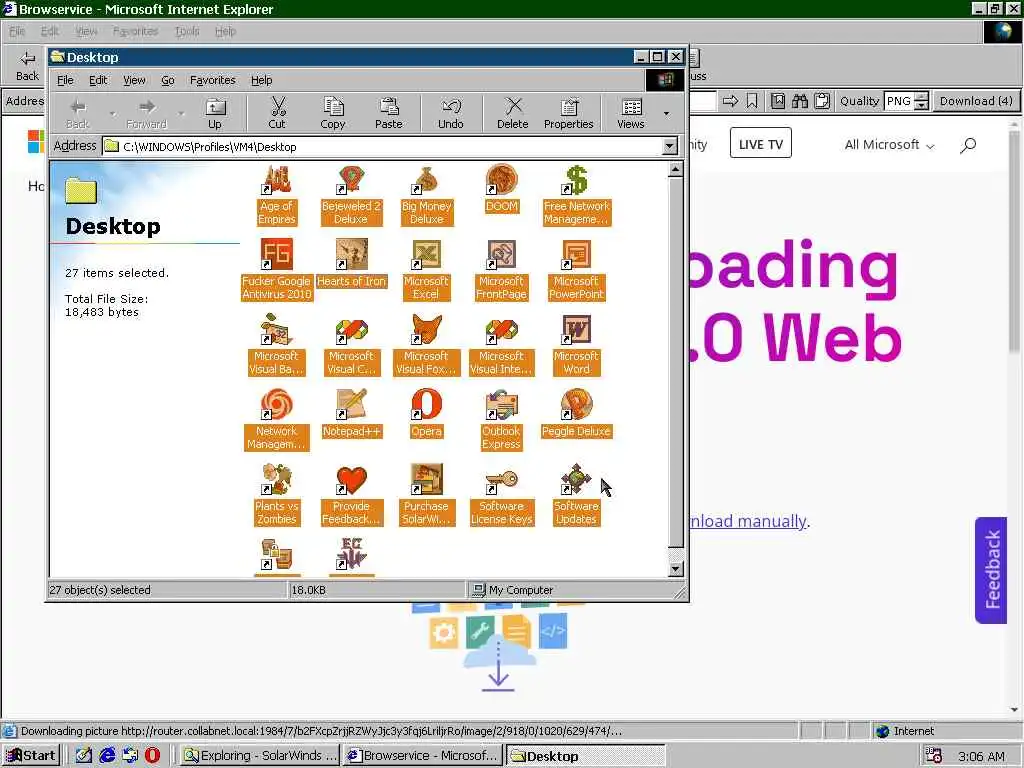Select the Microsoft PowerPoint shortcut
The height and width of the screenshot is (768, 1024).
[576, 270]
